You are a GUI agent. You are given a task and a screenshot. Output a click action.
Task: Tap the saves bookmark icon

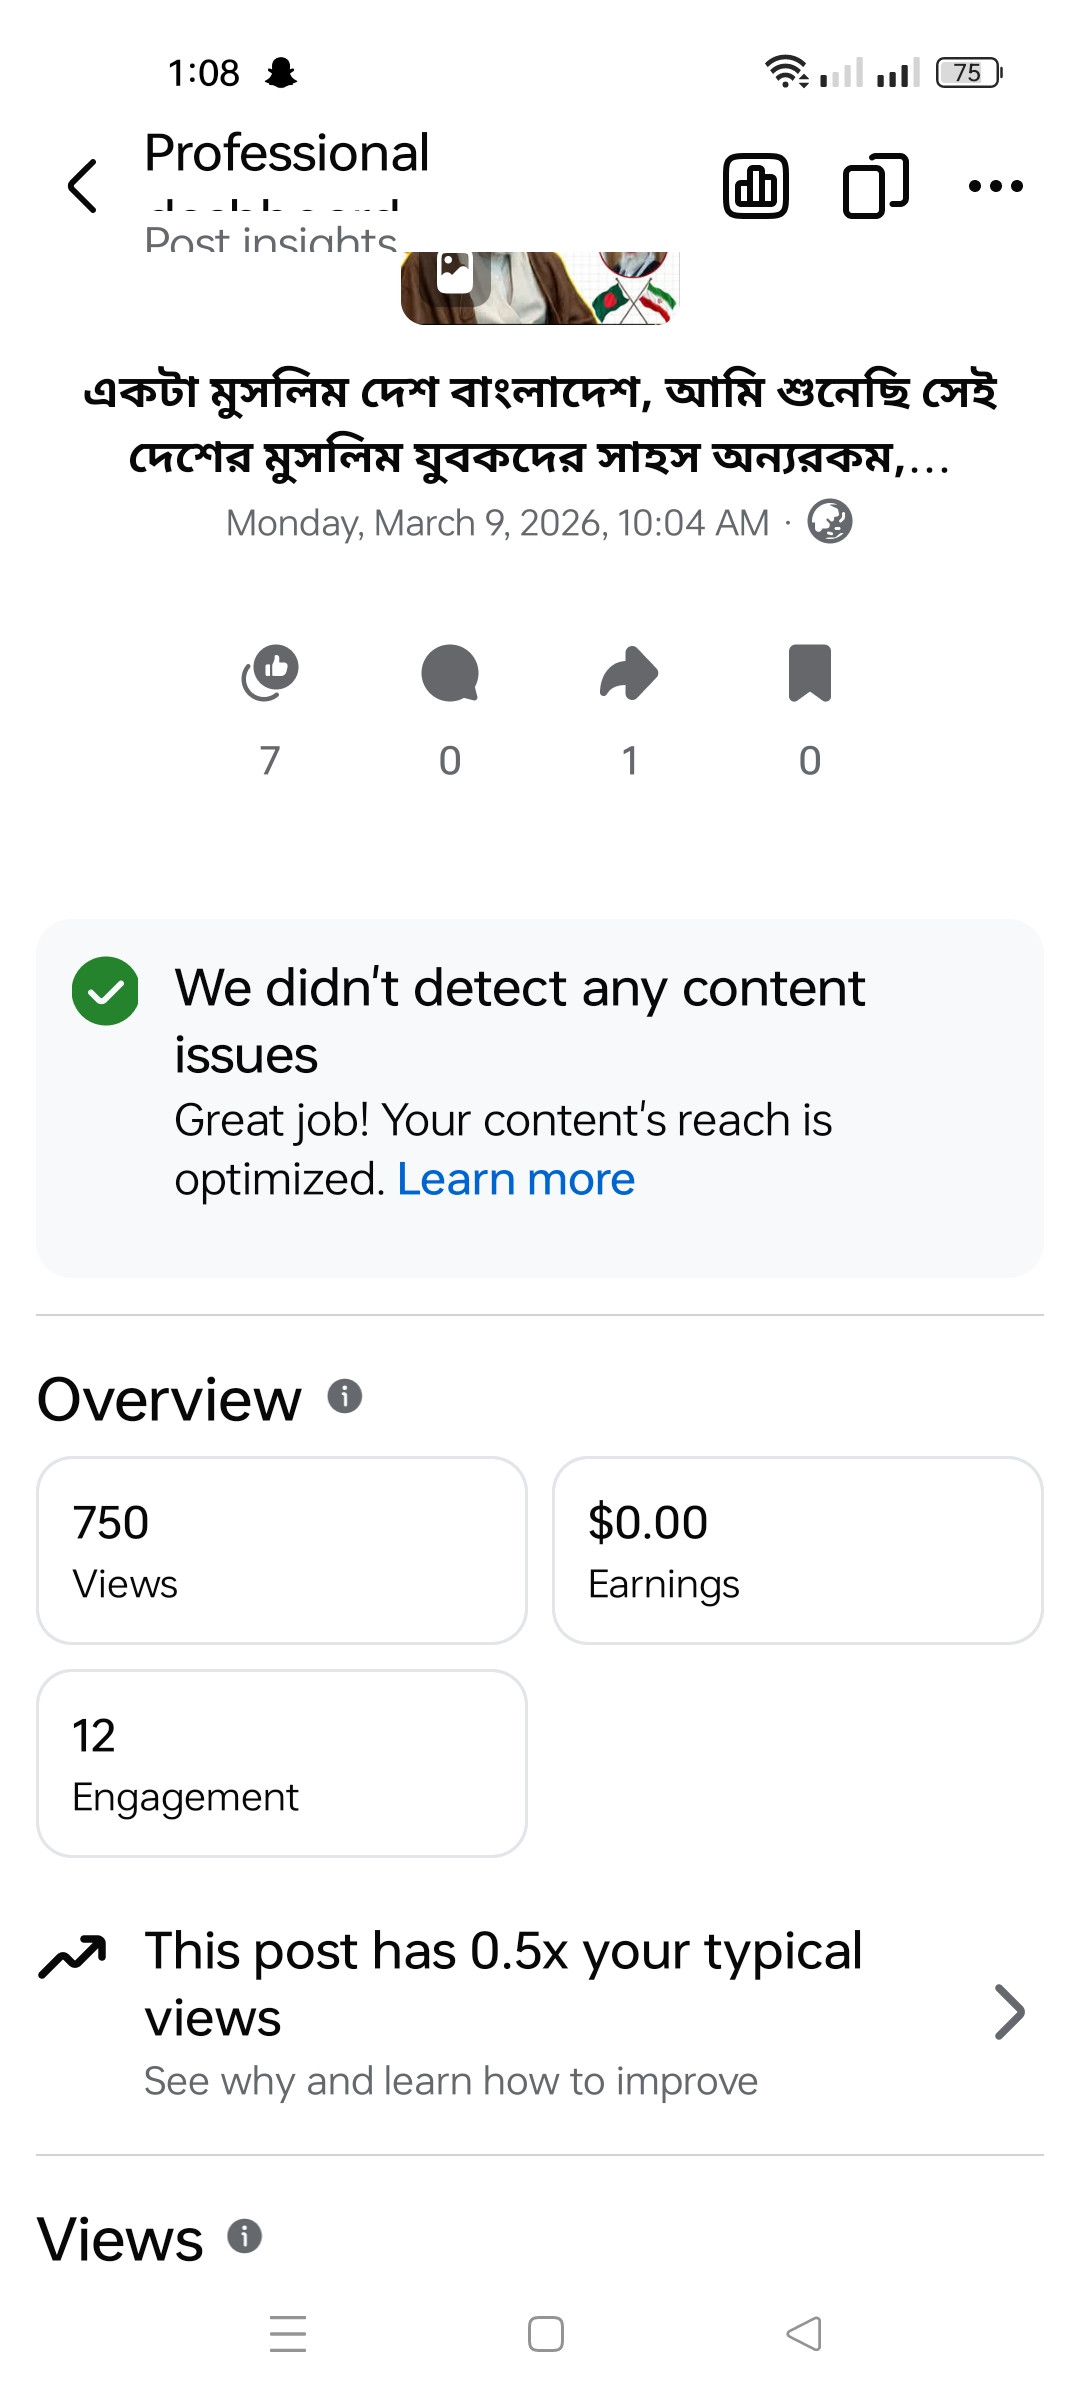coord(810,673)
